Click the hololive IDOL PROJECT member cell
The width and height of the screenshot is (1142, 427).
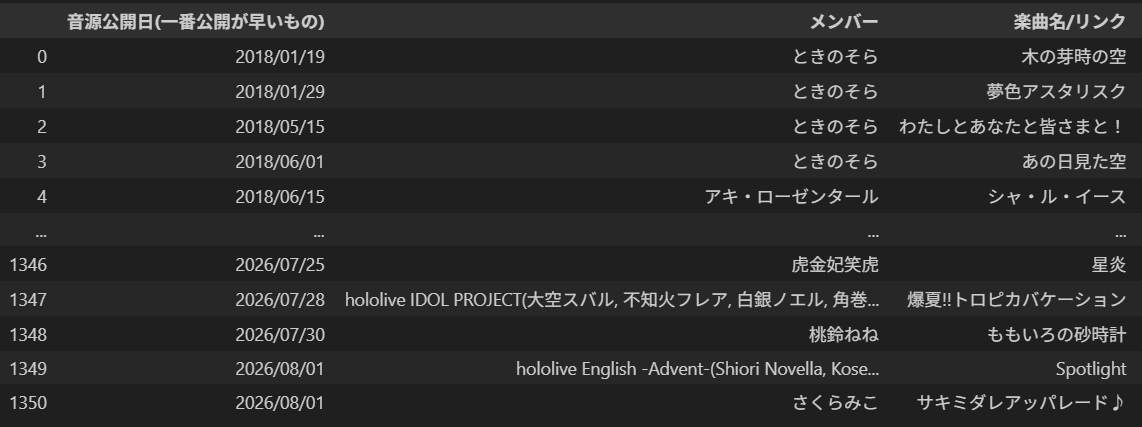tap(612, 299)
